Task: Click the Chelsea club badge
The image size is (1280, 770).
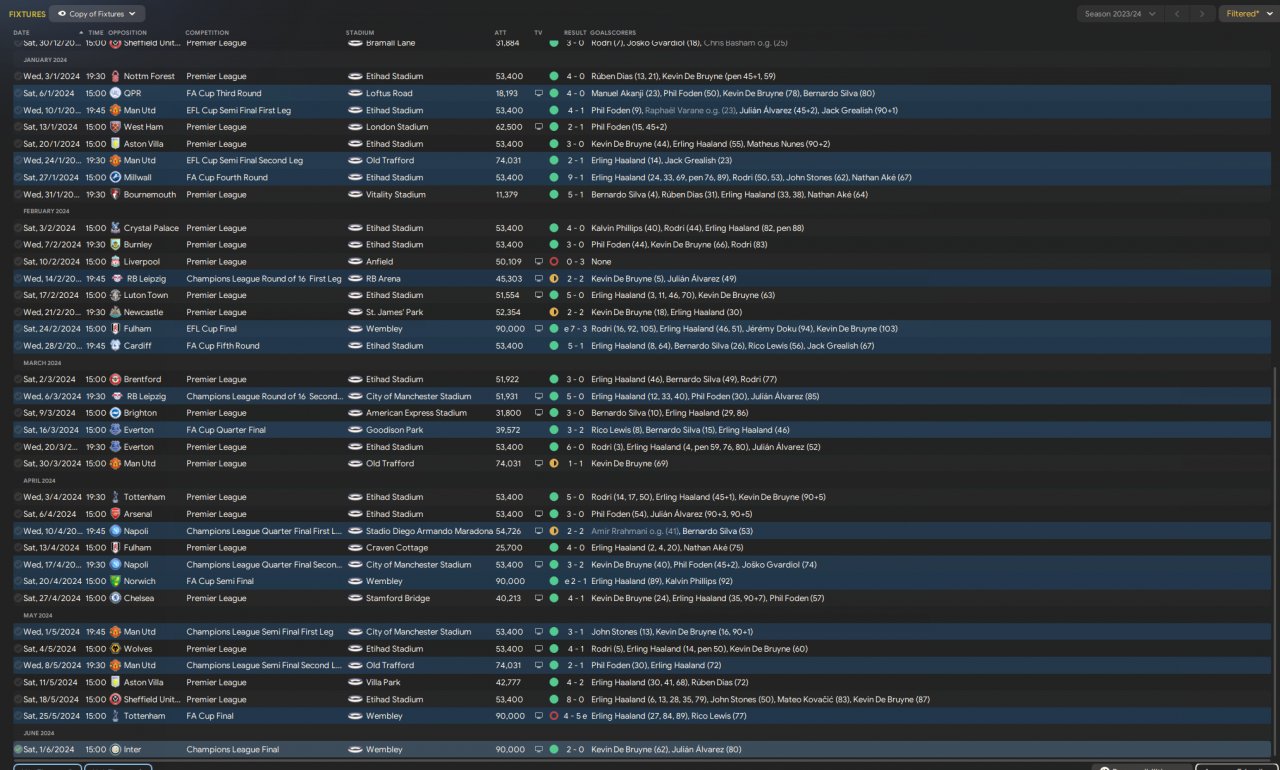Action: (115, 598)
